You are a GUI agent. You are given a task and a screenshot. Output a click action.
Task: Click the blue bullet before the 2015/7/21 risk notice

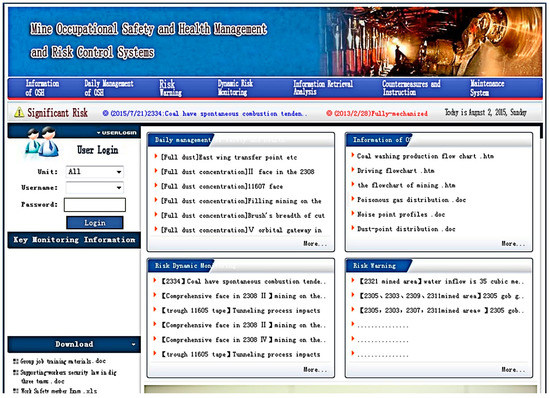pos(105,113)
